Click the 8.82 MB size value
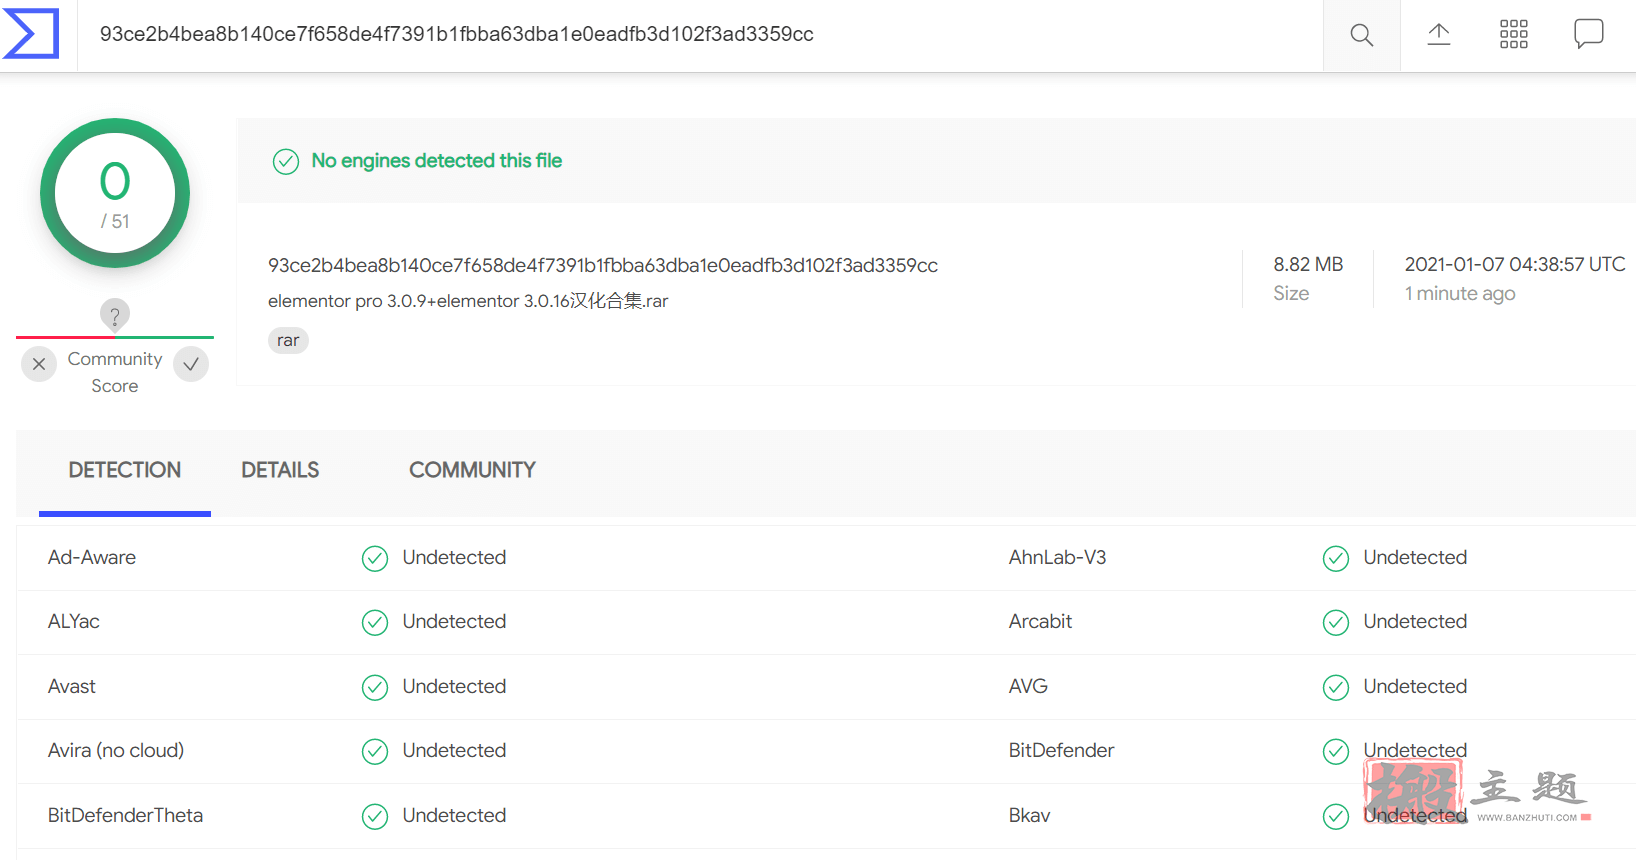 pos(1308,264)
